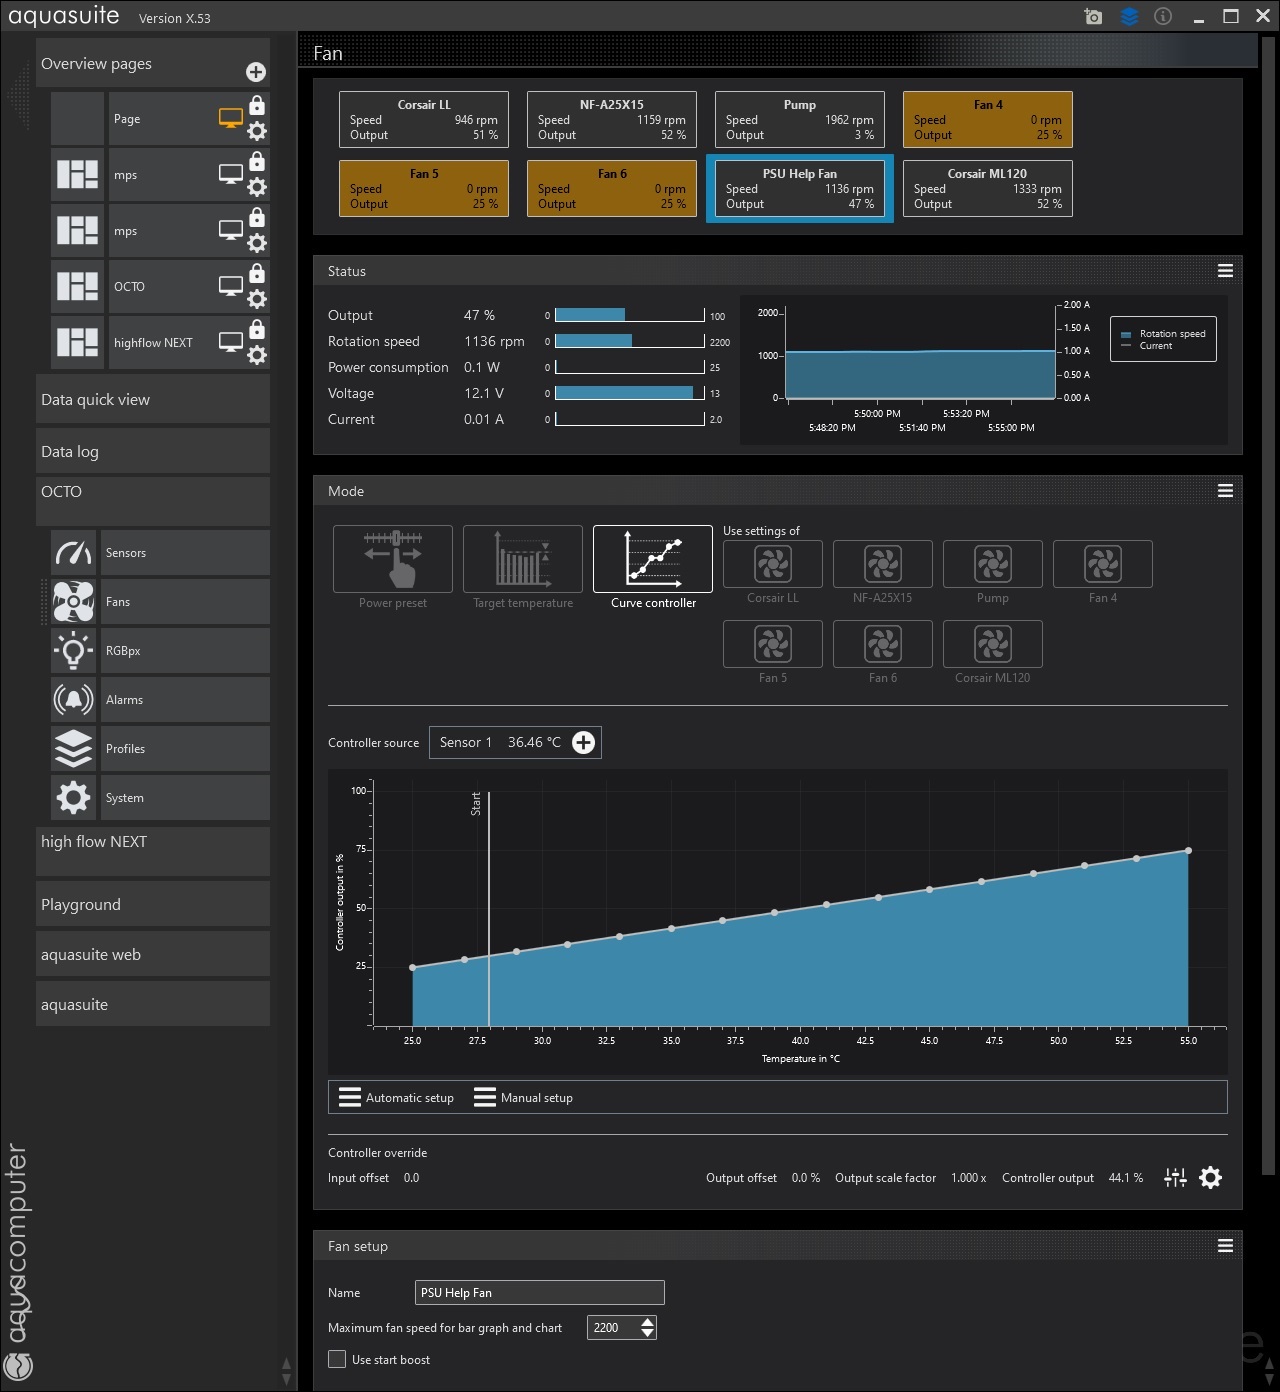Viewport: 1280px width, 1392px height.
Task: Select Power preset mode
Action: 393,559
